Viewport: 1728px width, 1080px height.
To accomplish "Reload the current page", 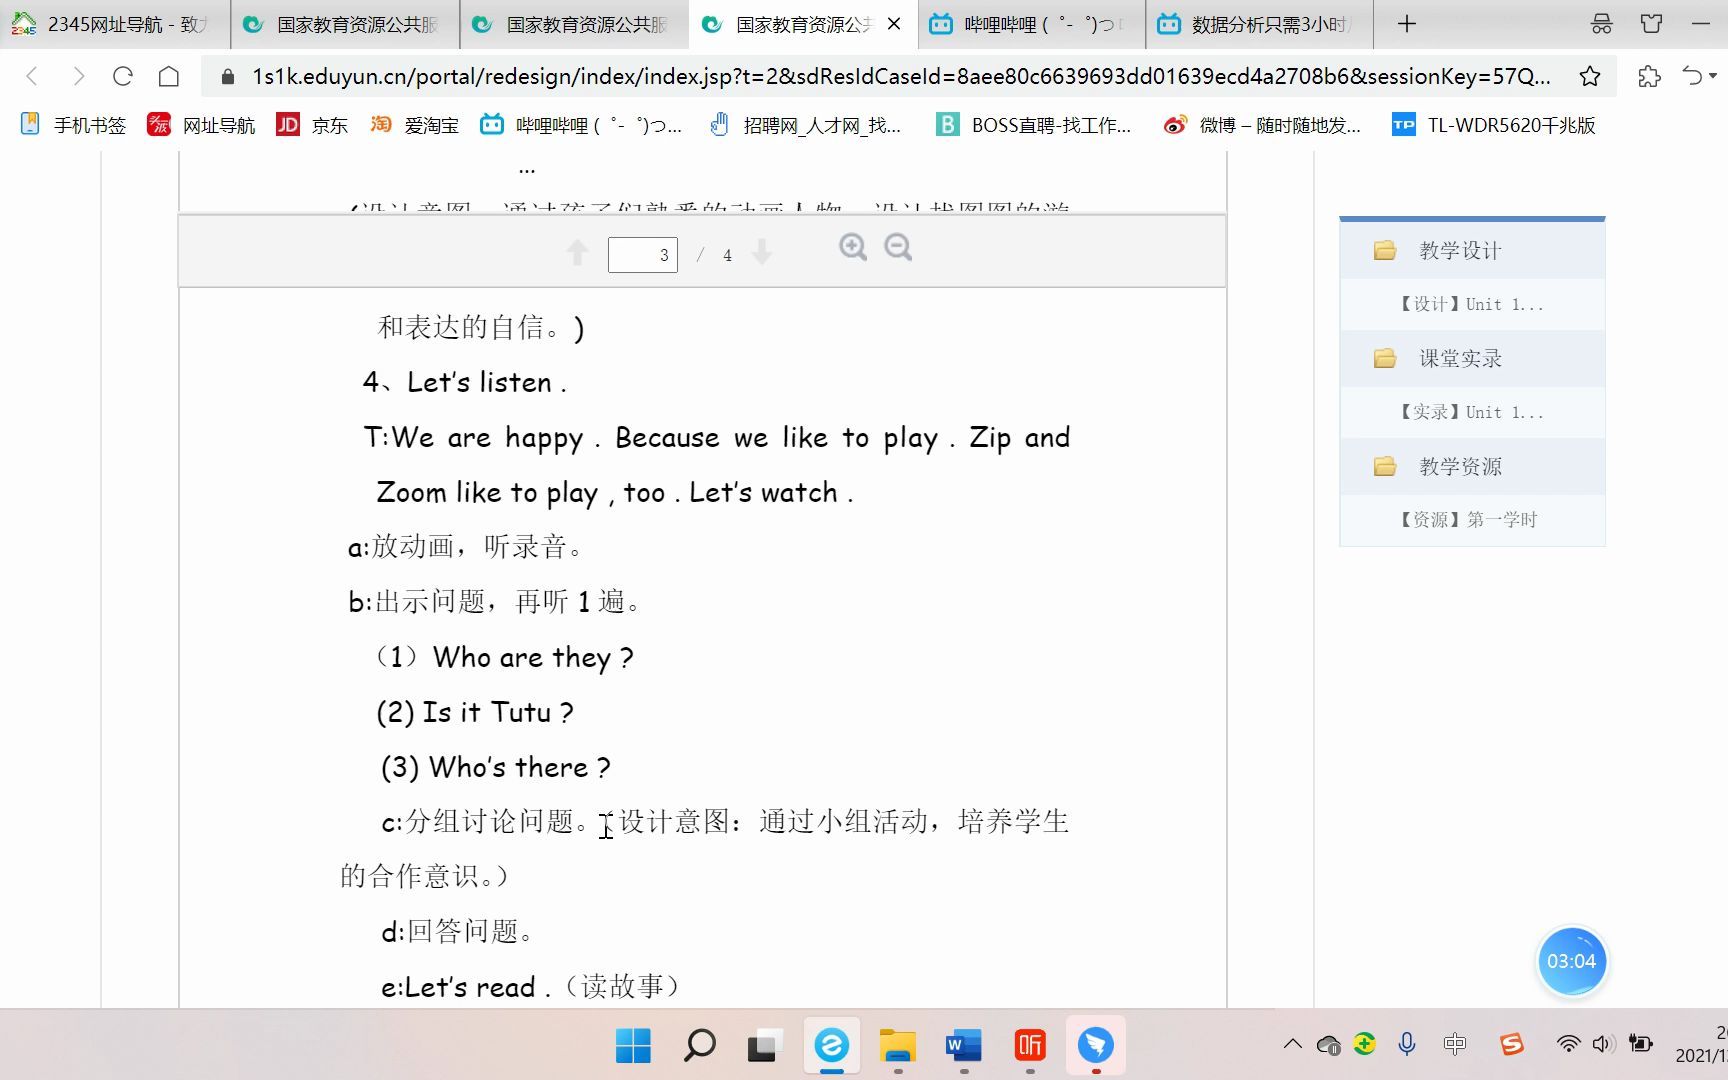I will pos(123,76).
